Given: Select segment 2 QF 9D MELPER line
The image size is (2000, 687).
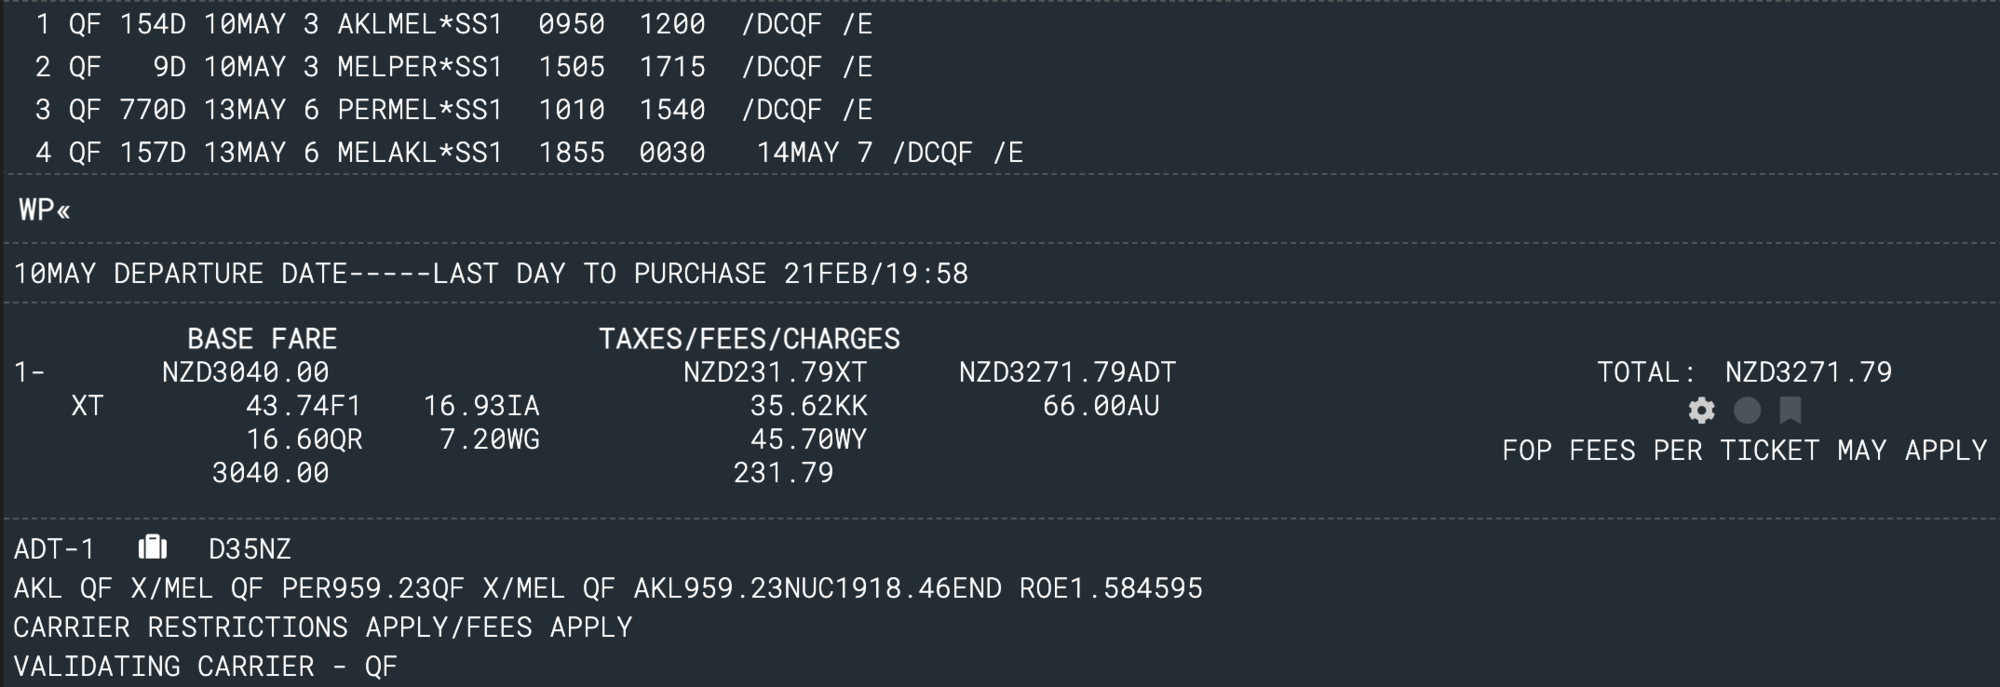Looking at the screenshot, I should [x=454, y=67].
